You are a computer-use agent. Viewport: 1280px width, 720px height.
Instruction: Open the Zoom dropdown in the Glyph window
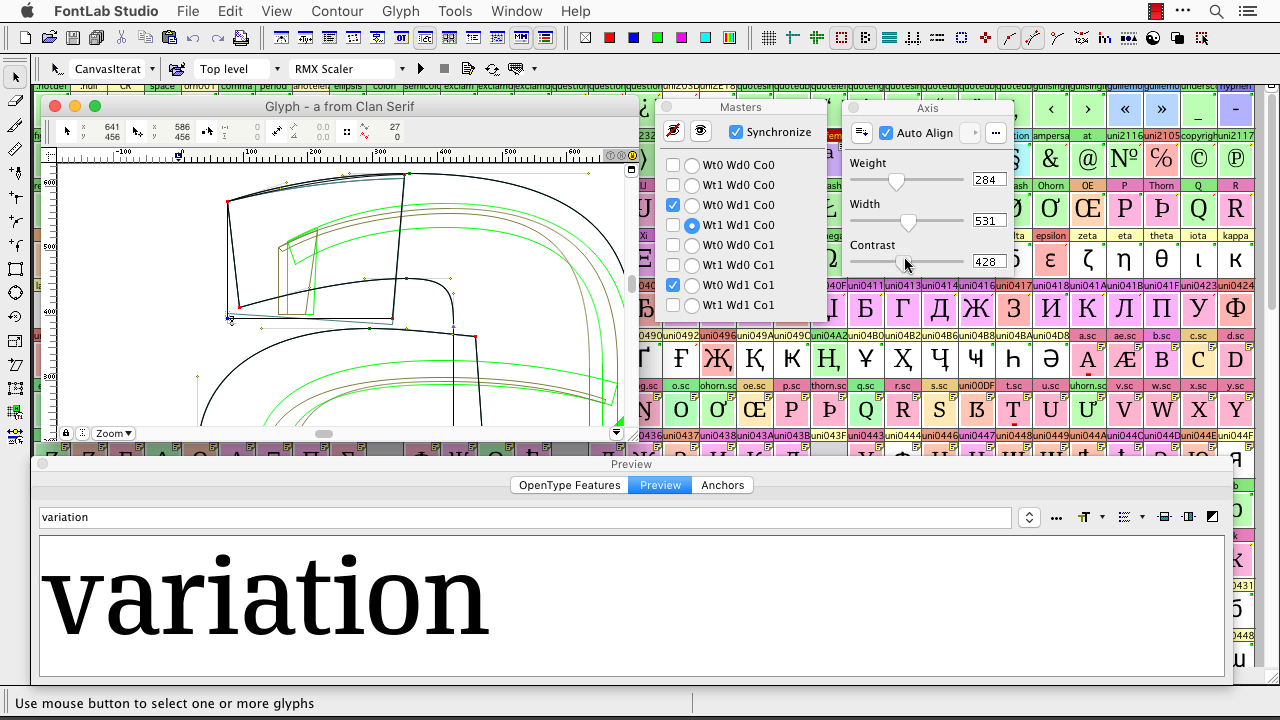112,433
